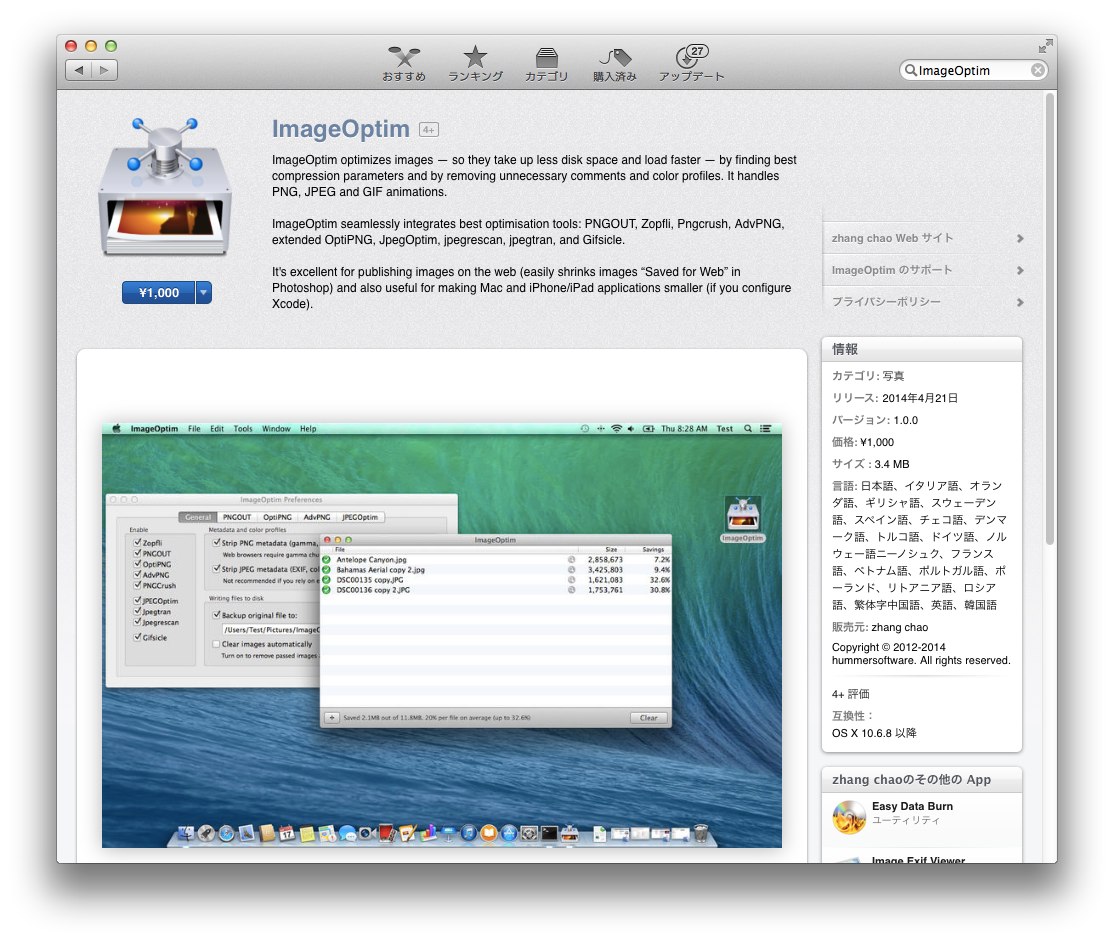
Task: Click the Copyright 2012-2014 hummersoftware text
Action: [x=921, y=654]
